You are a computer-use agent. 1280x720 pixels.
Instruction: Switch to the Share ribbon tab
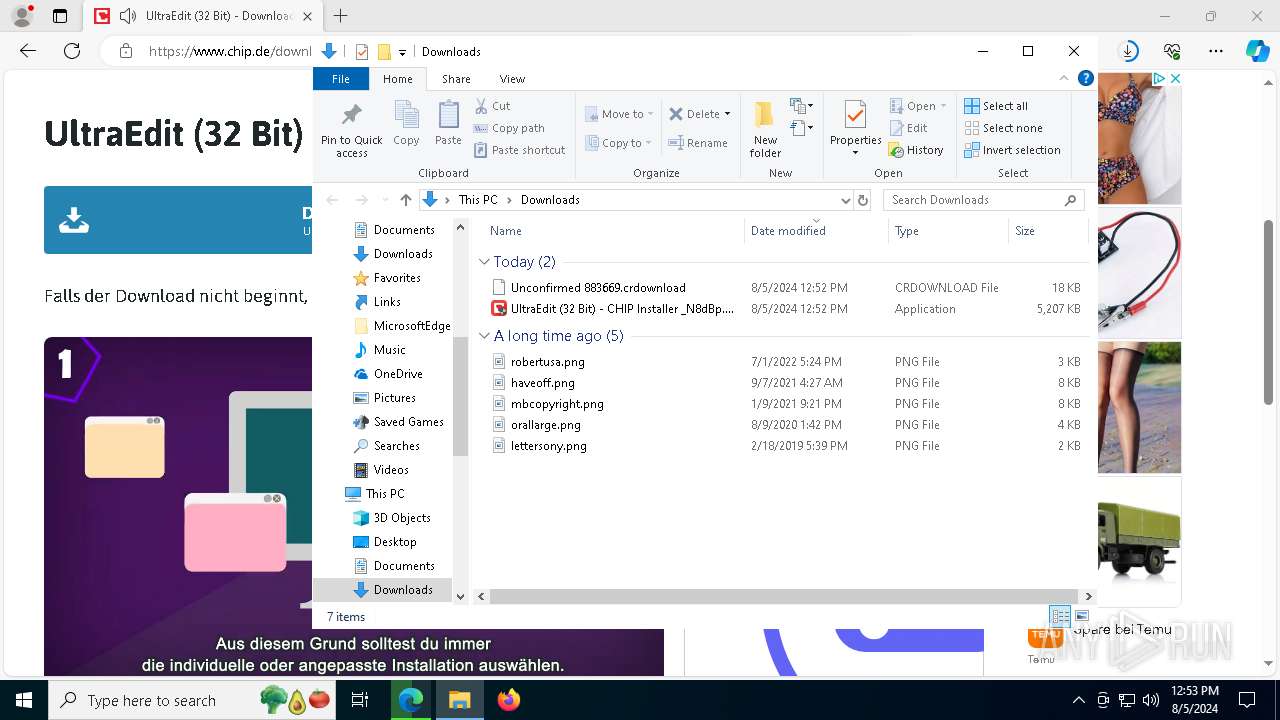[456, 79]
